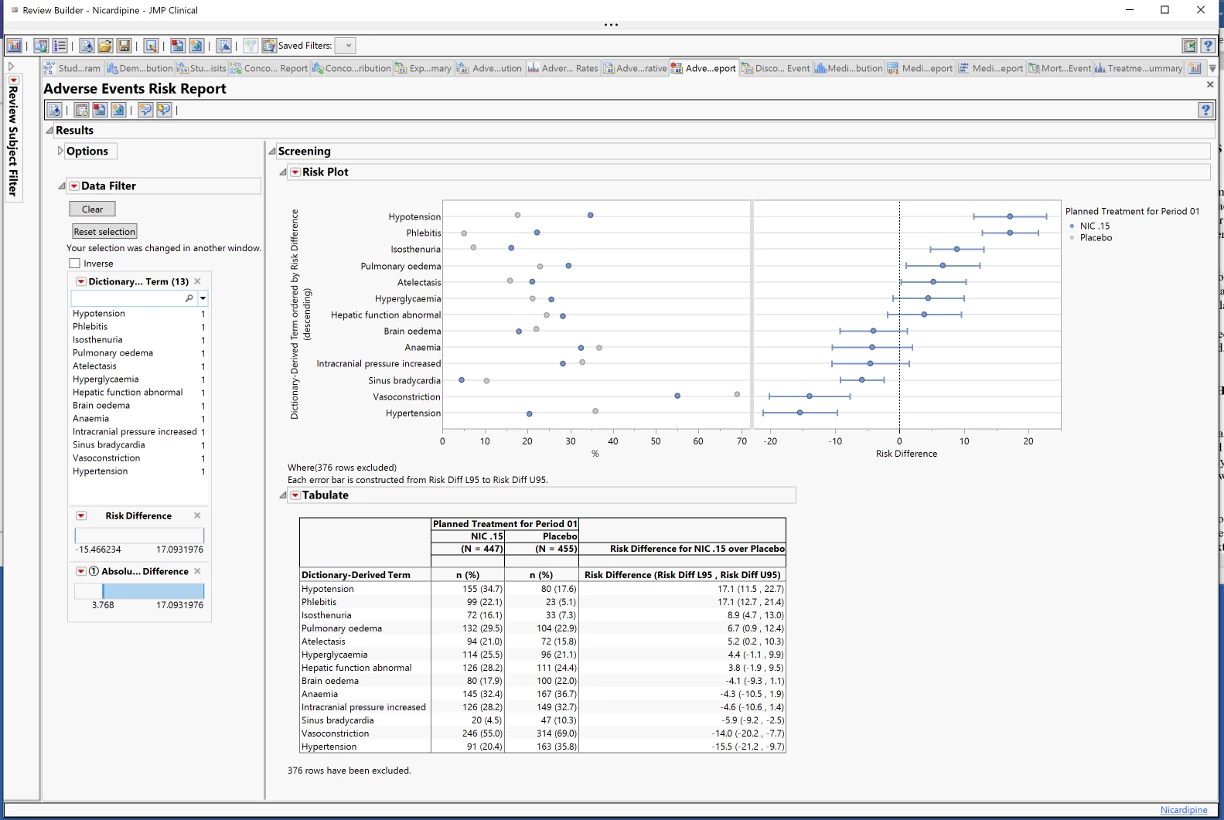Save the review using the disk icon
The image size is (1224, 820).
click(123, 45)
